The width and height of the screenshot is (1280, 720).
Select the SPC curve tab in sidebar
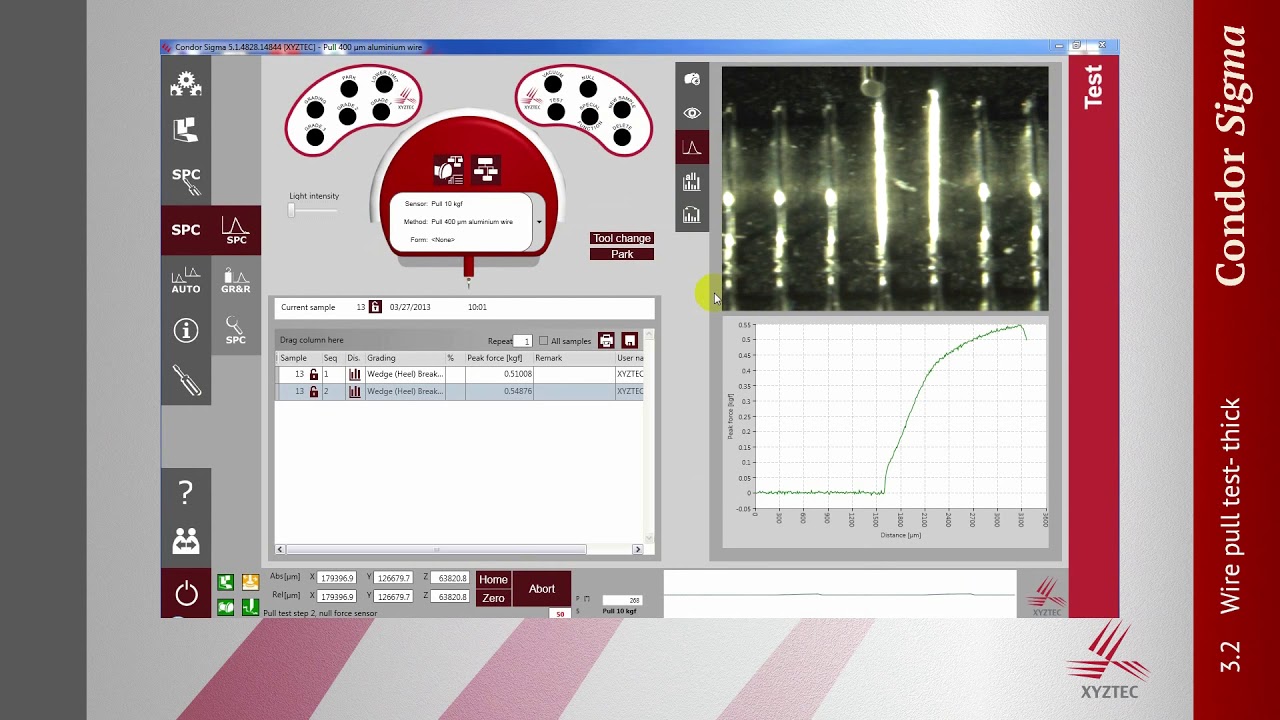click(236, 230)
